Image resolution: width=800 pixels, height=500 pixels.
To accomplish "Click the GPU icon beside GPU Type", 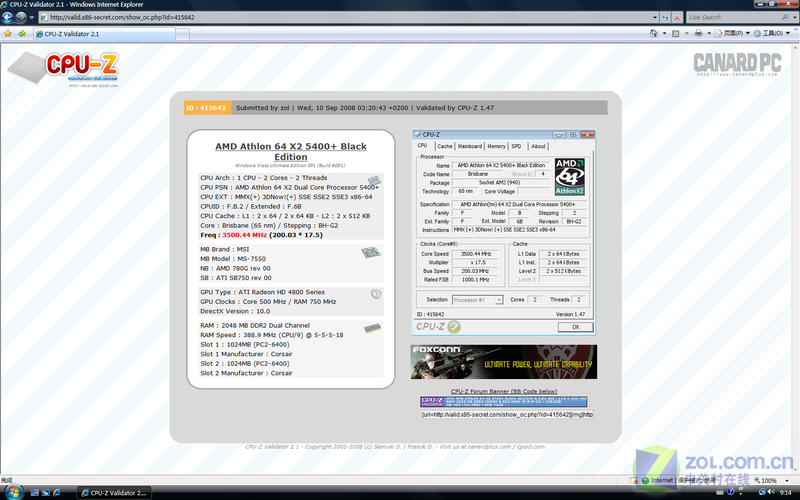I will tap(376, 294).
